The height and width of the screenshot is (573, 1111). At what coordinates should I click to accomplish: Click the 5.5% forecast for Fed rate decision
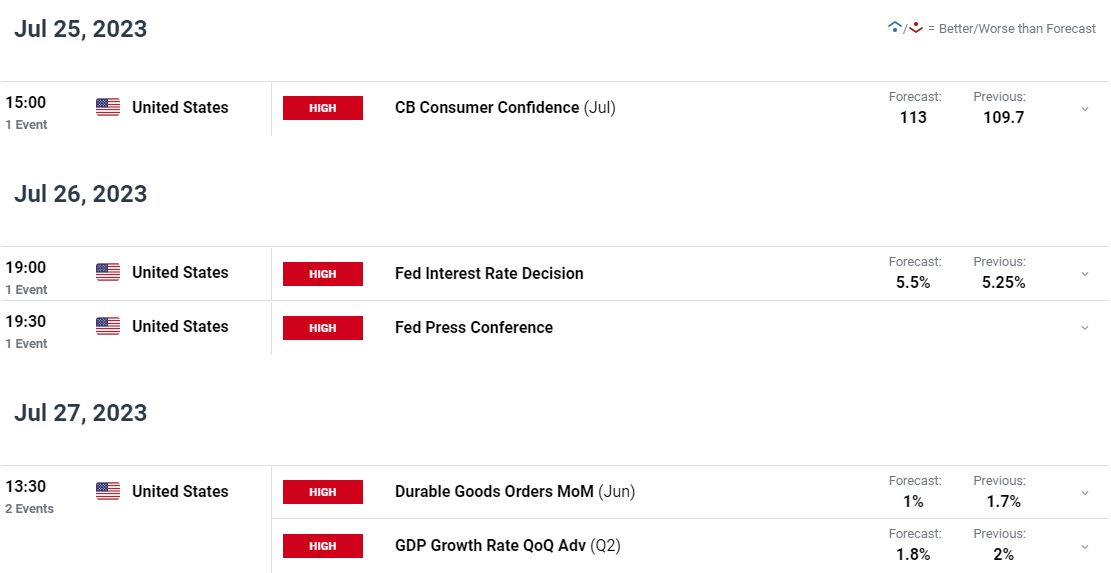[x=913, y=283]
